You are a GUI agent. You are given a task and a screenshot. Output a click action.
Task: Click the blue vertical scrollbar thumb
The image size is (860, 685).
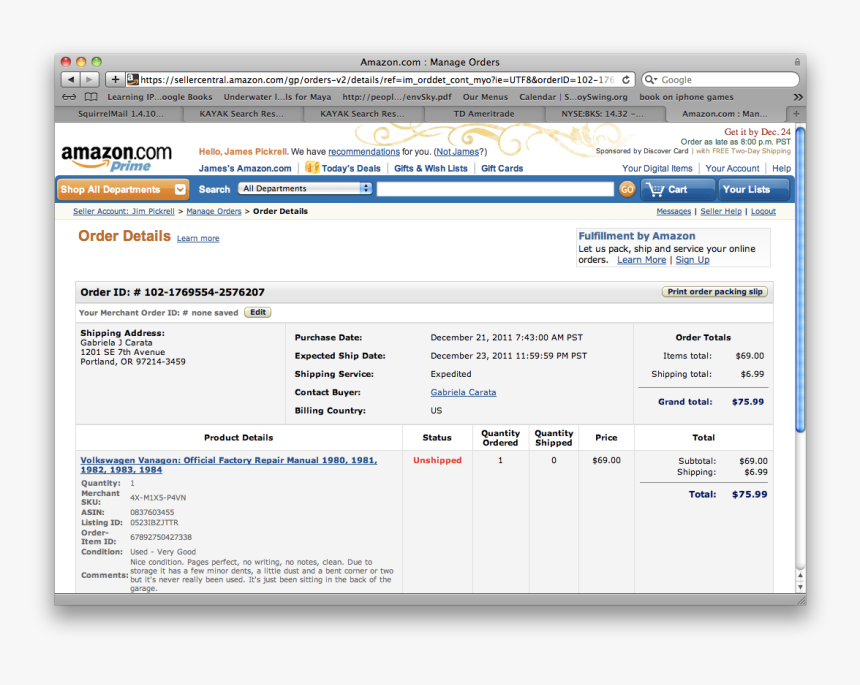point(800,280)
